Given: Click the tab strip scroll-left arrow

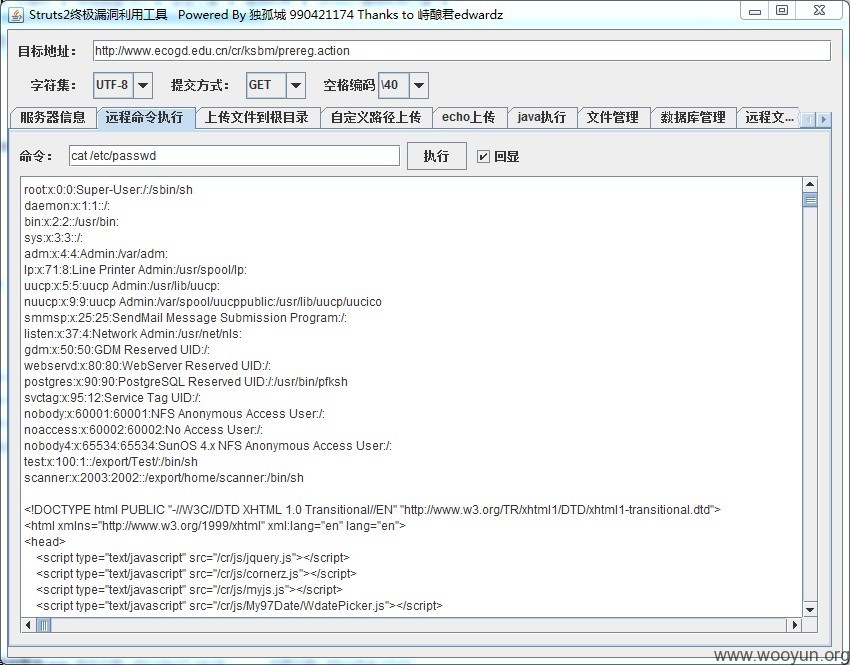Looking at the screenshot, I should [x=808, y=119].
